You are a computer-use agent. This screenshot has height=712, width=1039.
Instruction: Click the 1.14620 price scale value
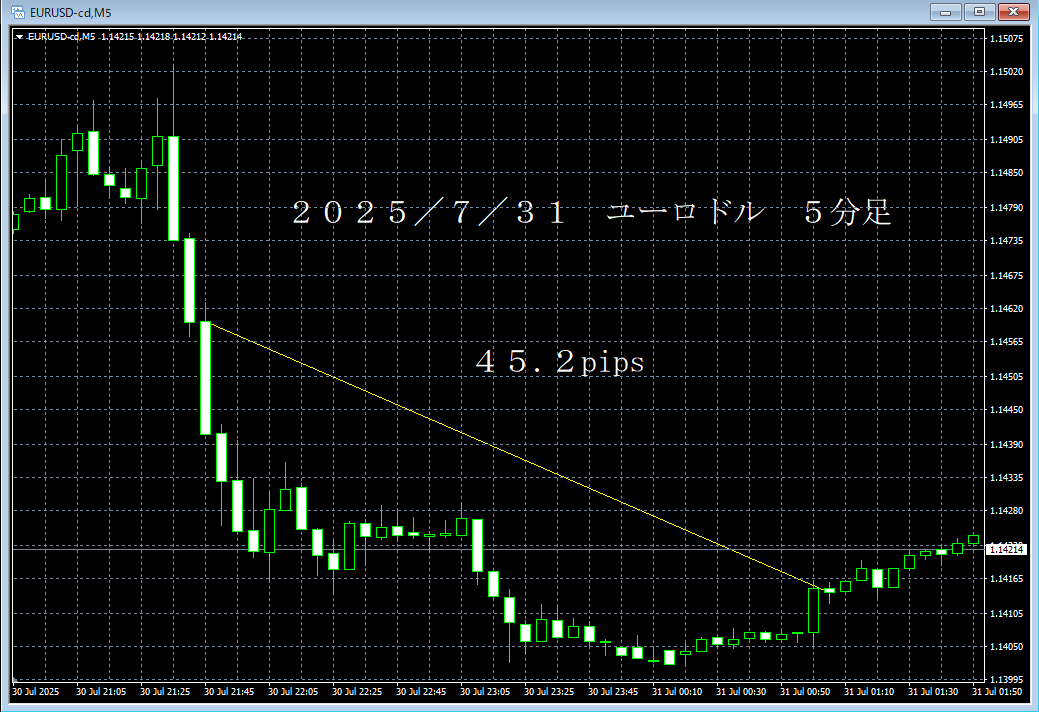tap(1007, 309)
